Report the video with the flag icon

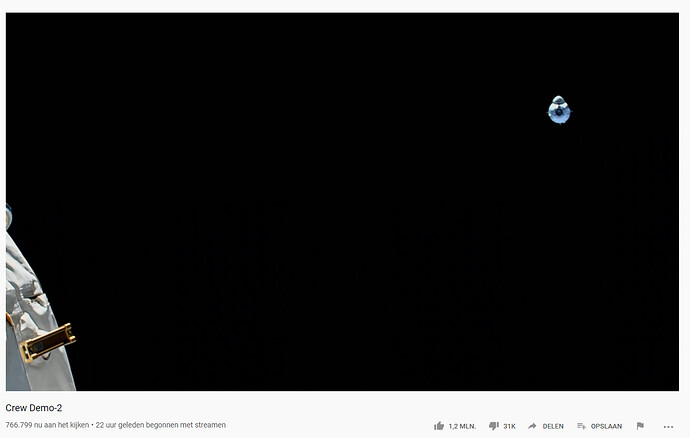(640, 426)
